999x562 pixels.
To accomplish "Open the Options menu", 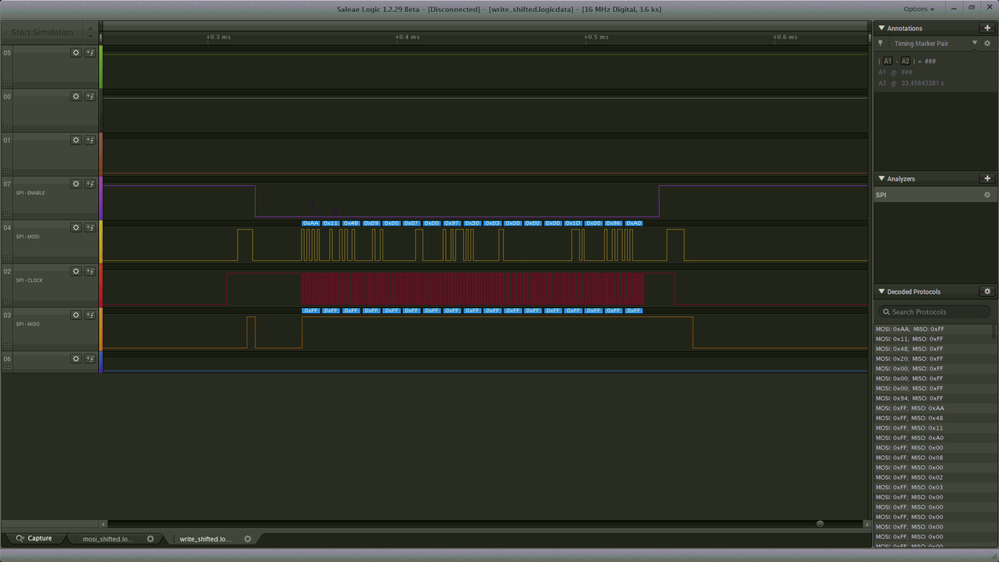I will [x=919, y=9].
